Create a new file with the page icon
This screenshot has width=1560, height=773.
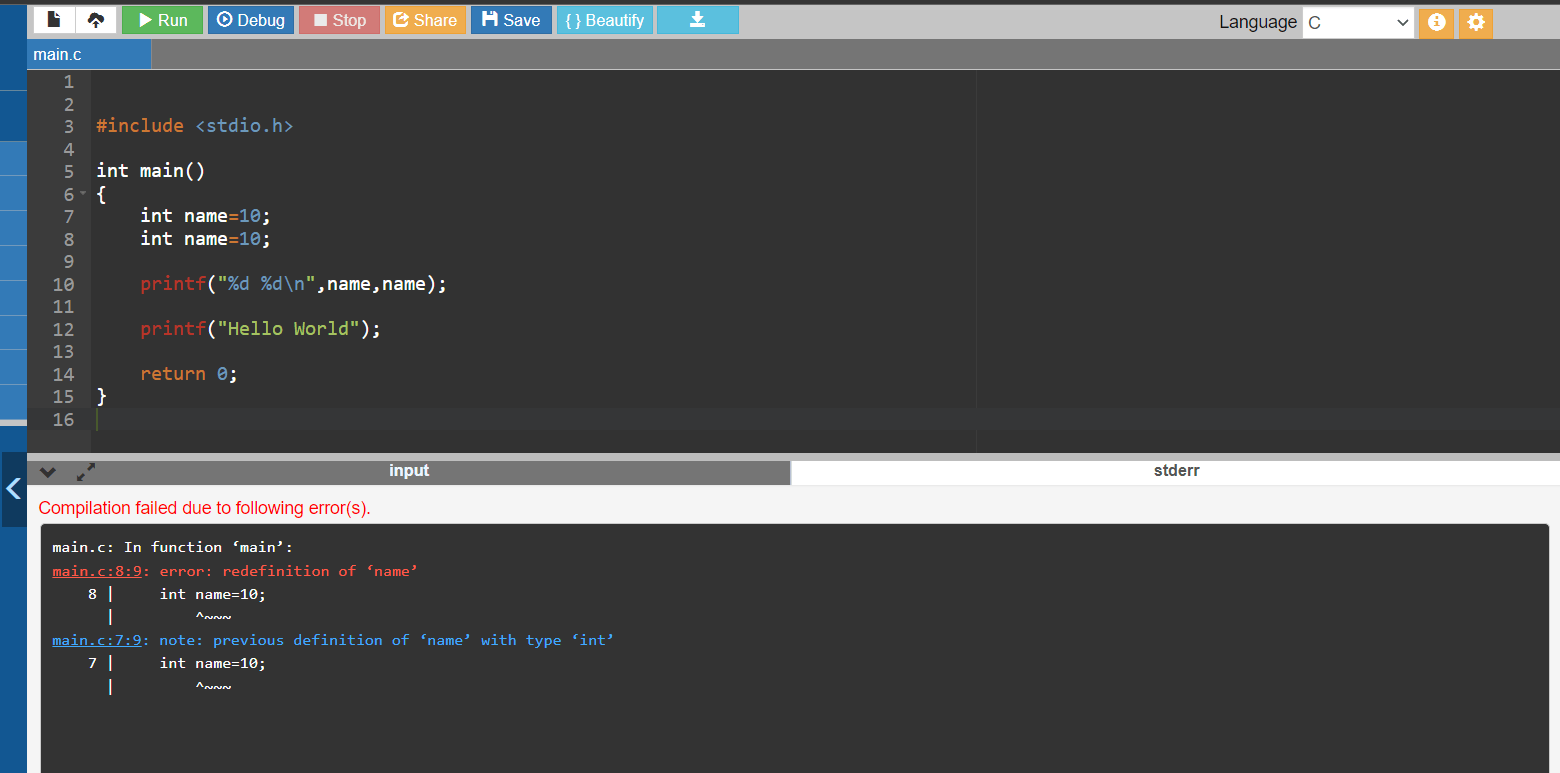point(54,20)
